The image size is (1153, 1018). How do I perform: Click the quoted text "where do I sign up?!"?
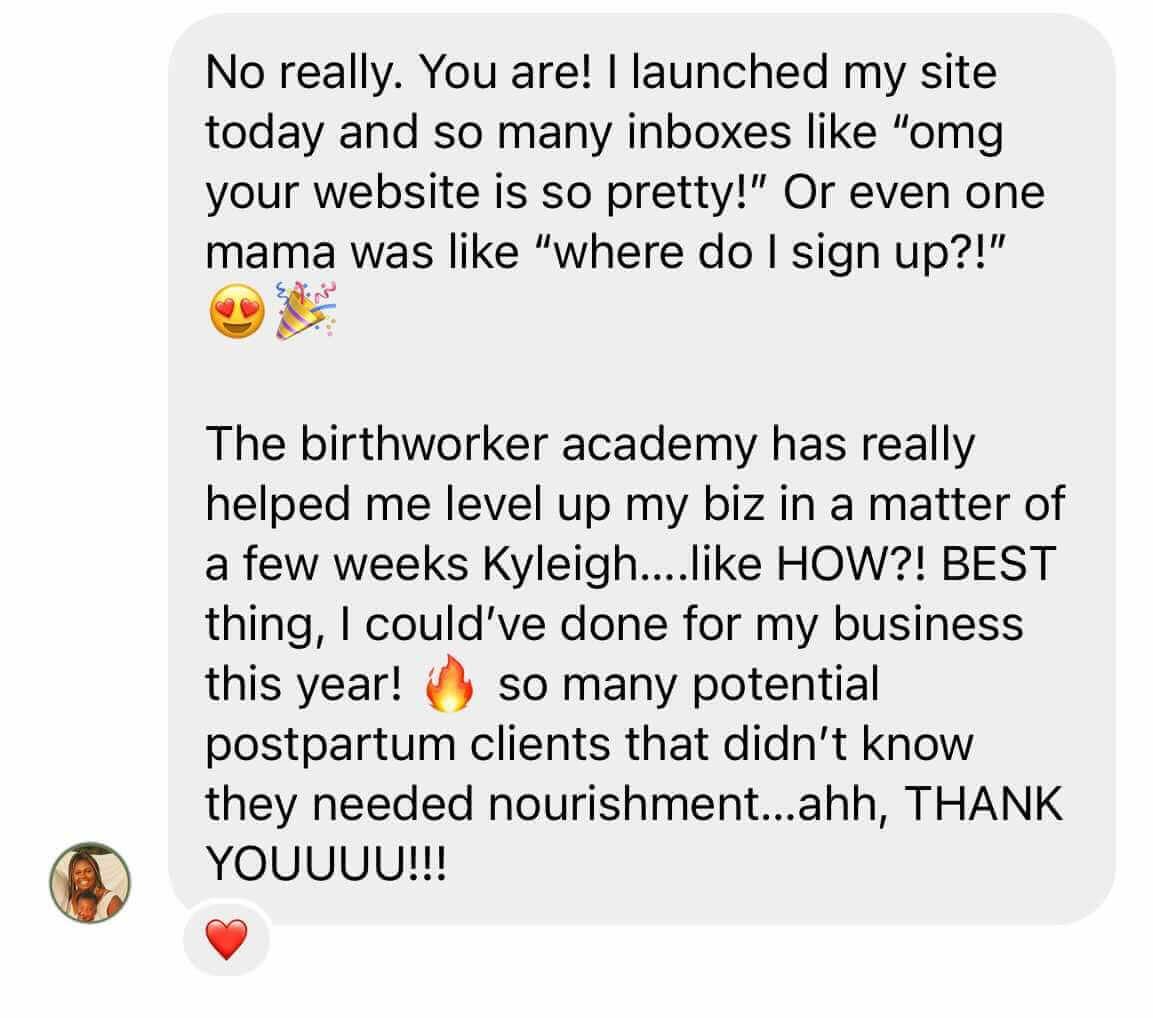point(772,252)
